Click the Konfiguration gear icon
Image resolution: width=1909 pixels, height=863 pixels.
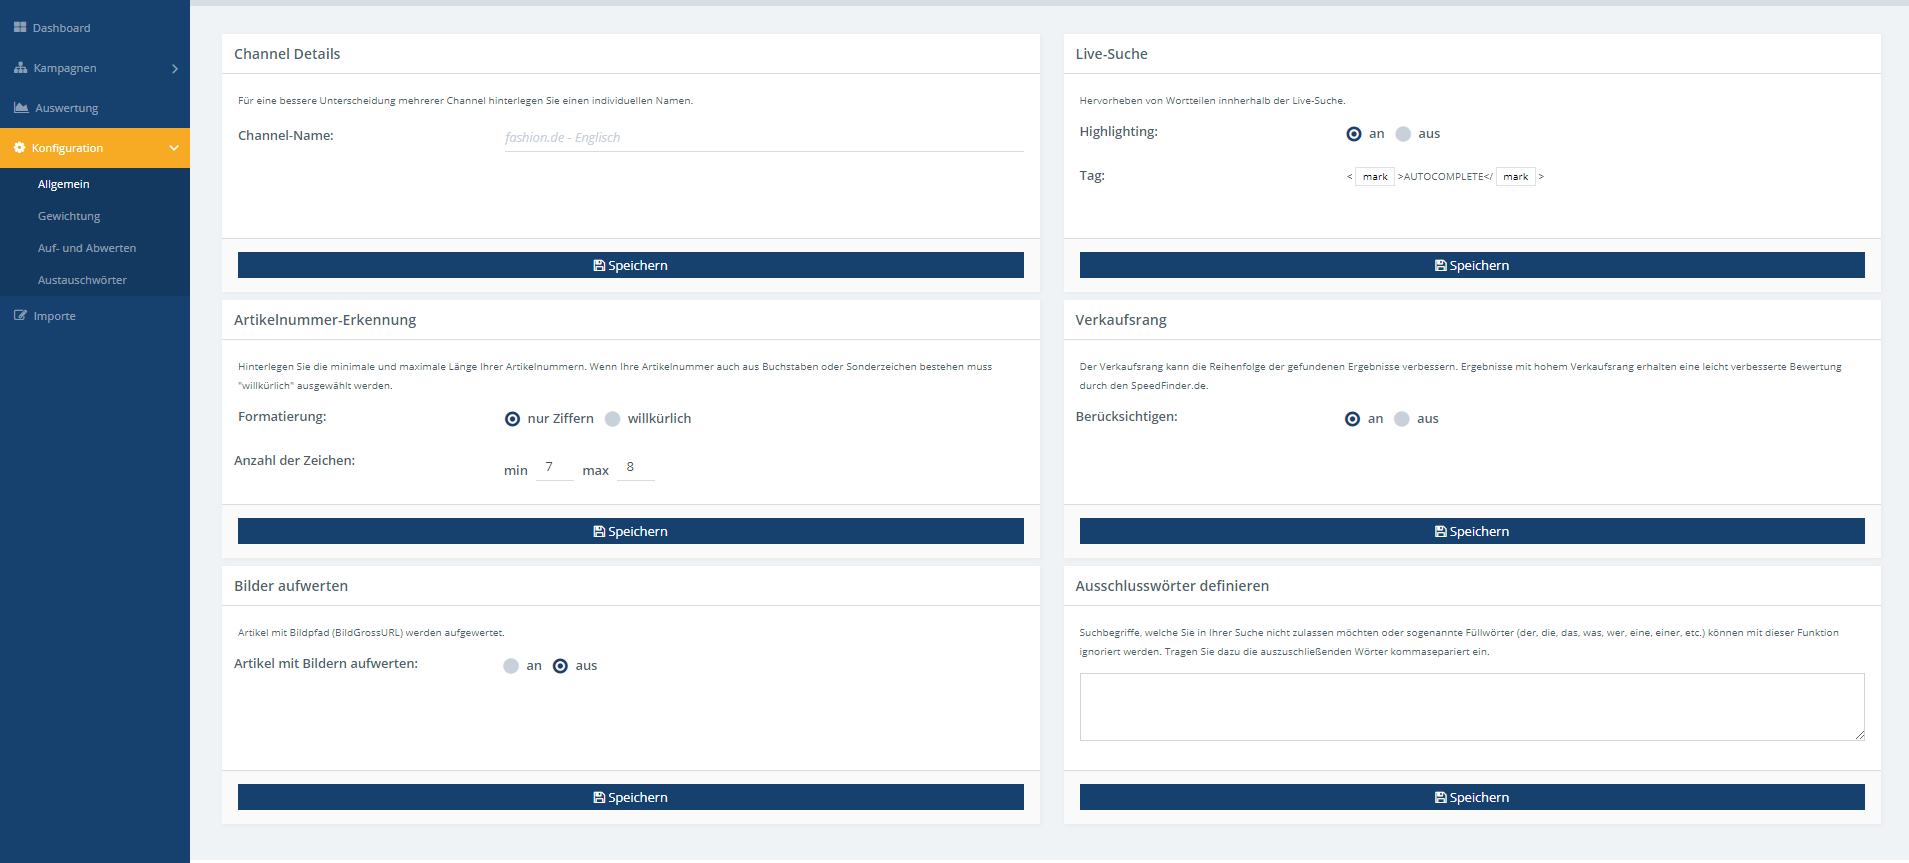[x=19, y=148]
